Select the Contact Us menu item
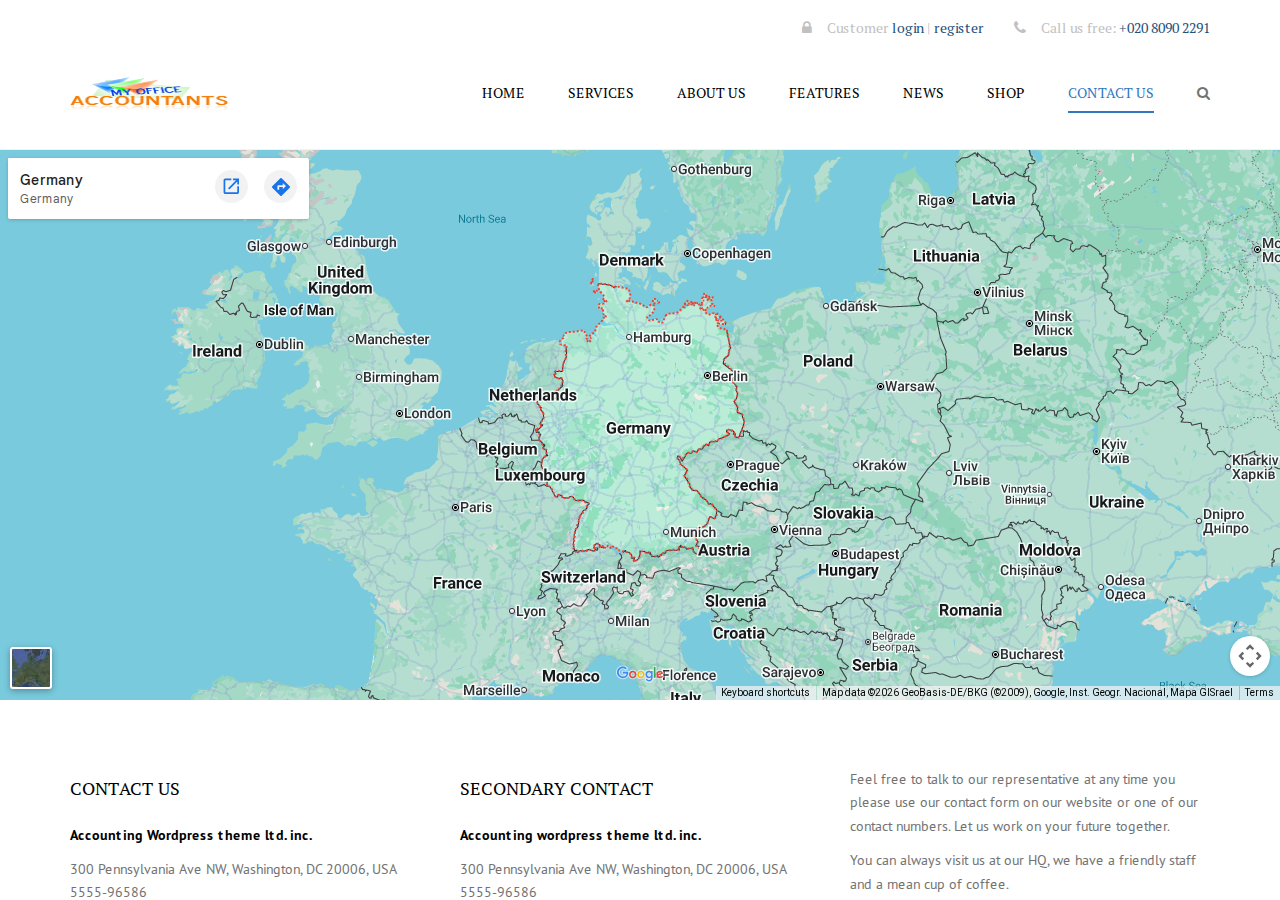Screen dimensions: 1280x900 click(x=1111, y=93)
